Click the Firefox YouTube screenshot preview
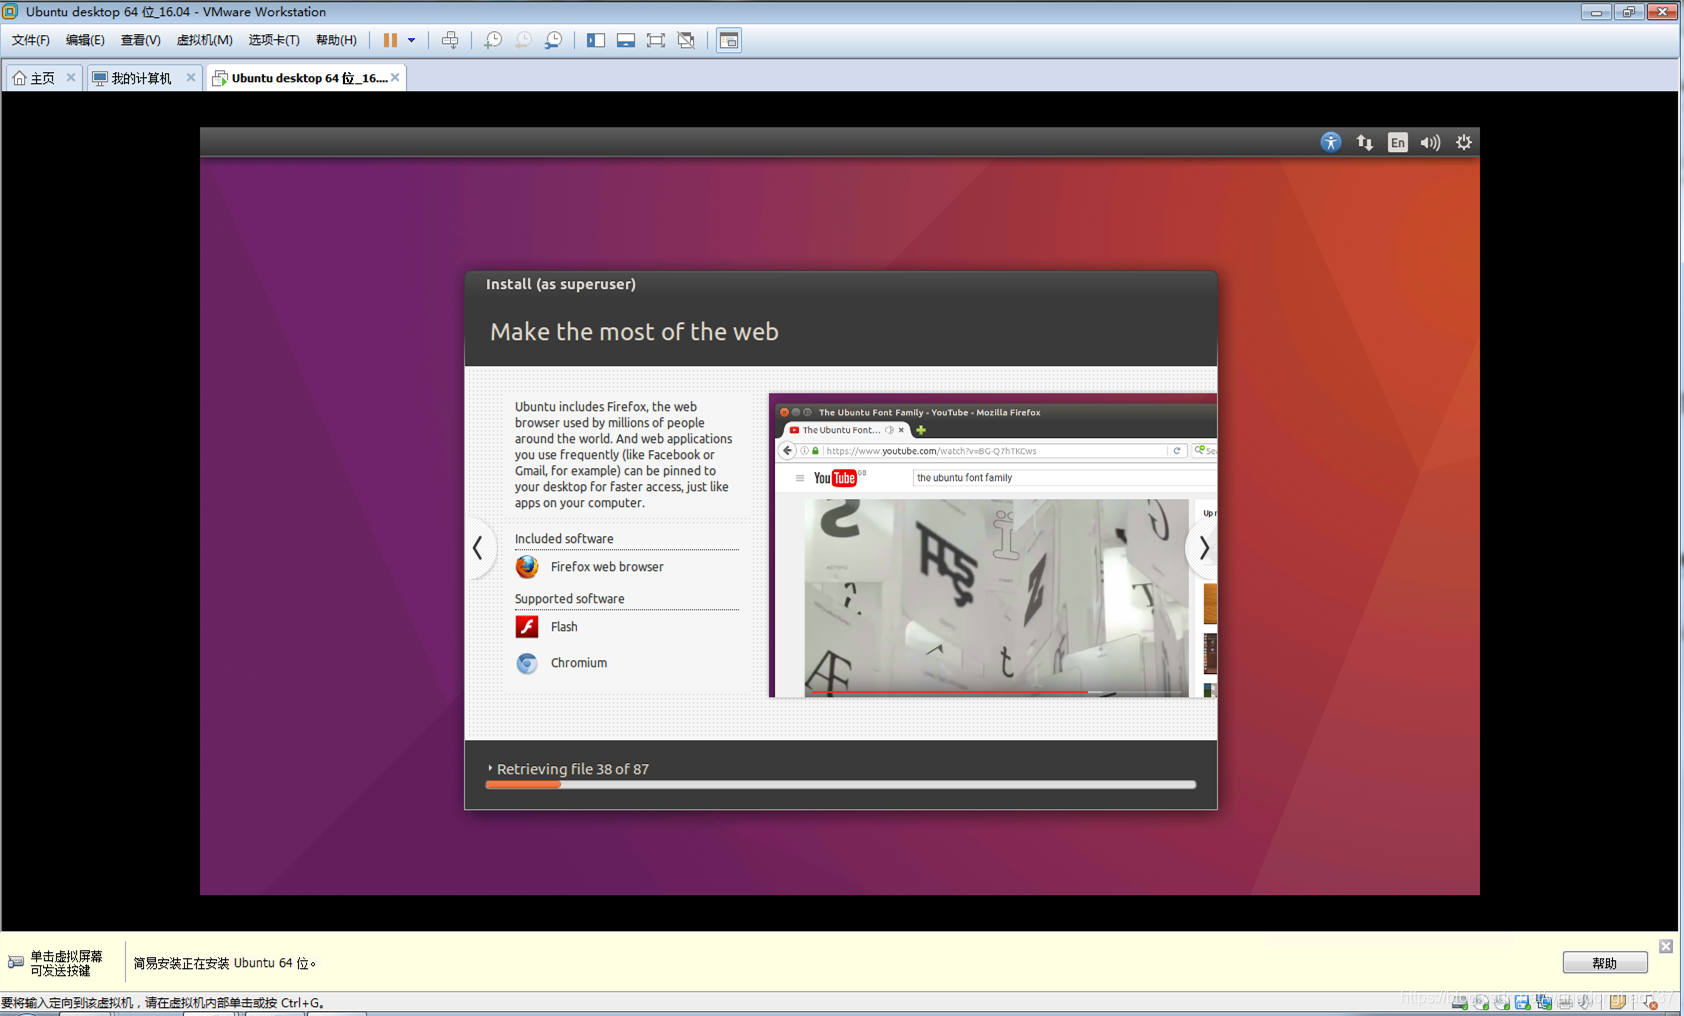Image resolution: width=1684 pixels, height=1016 pixels. 993,545
